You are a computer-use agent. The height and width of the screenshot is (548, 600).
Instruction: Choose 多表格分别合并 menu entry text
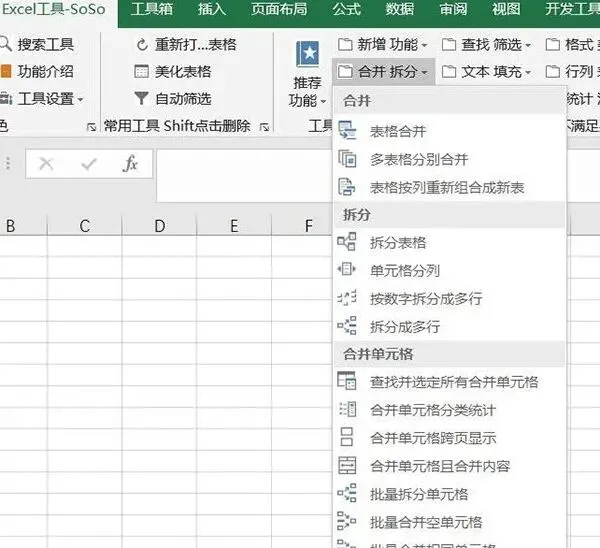pos(419,159)
